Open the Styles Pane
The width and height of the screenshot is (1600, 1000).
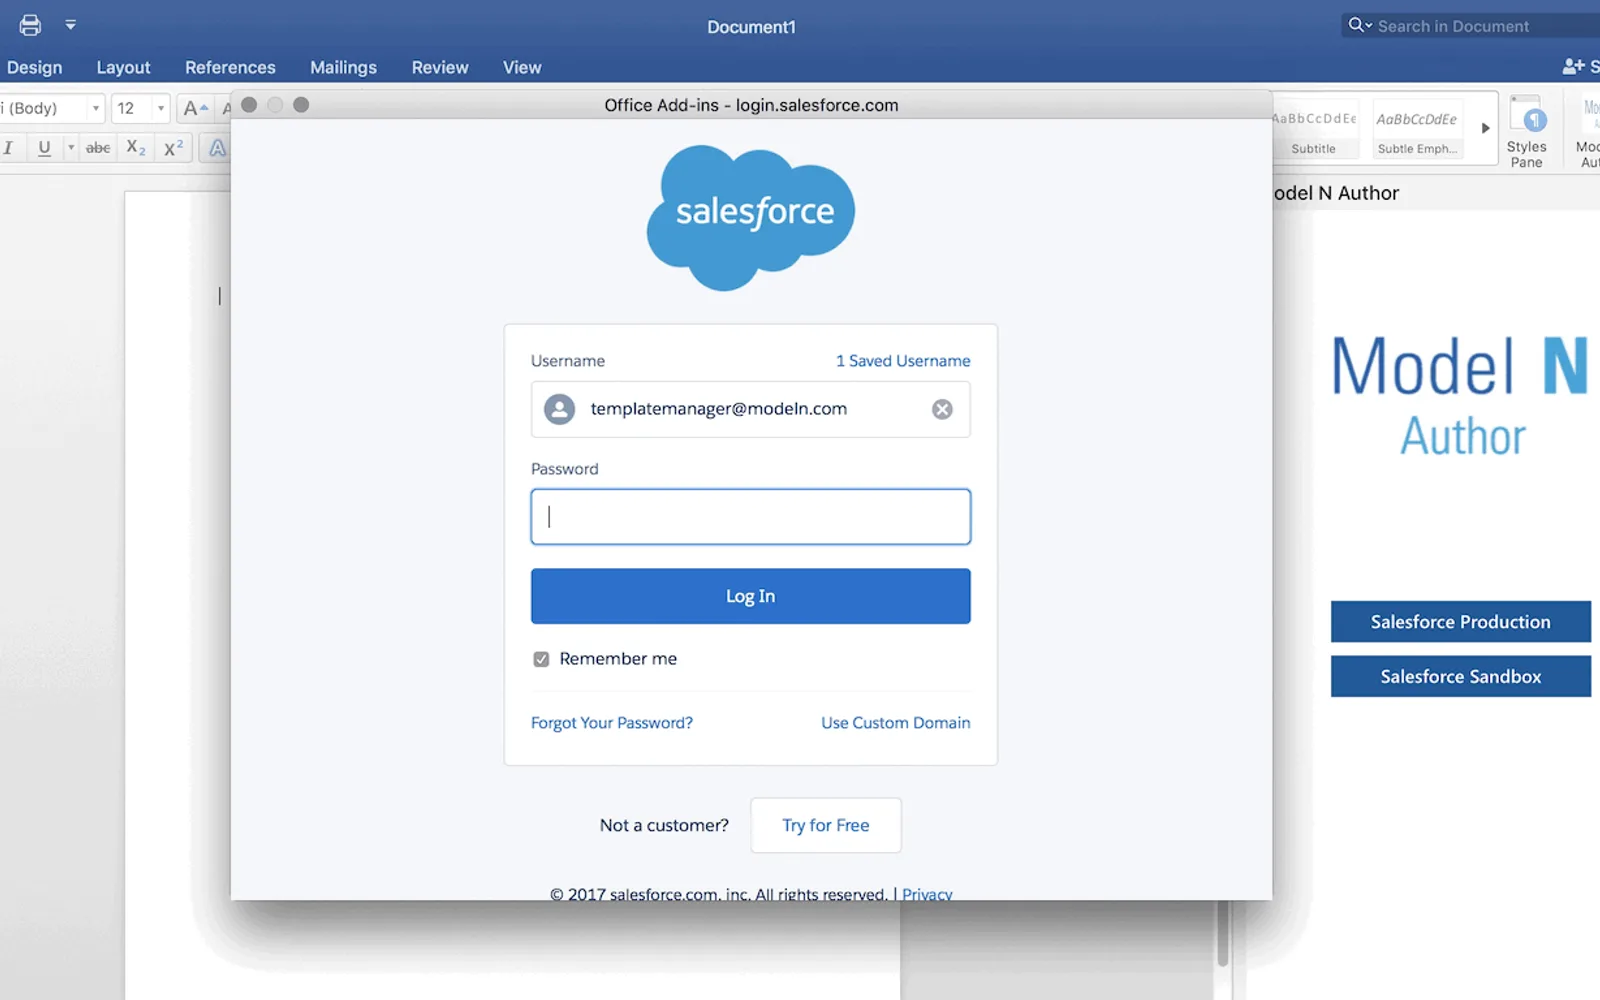point(1527,130)
